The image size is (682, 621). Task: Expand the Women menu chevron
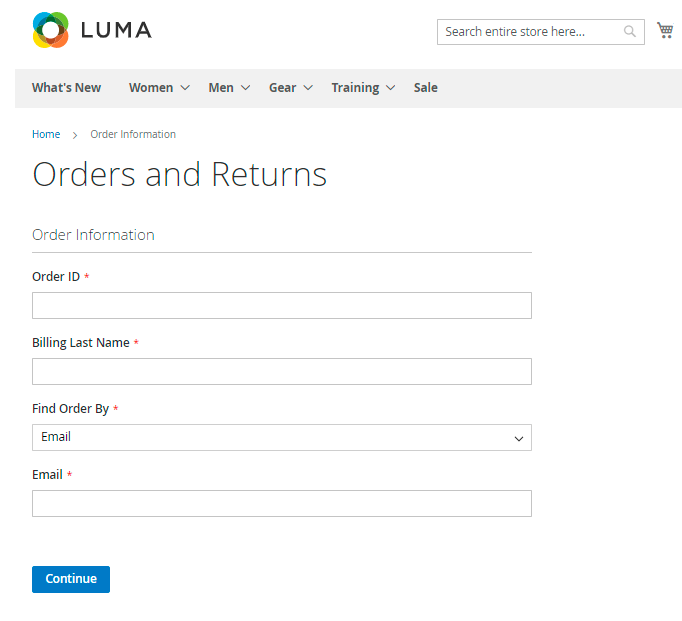click(x=184, y=88)
